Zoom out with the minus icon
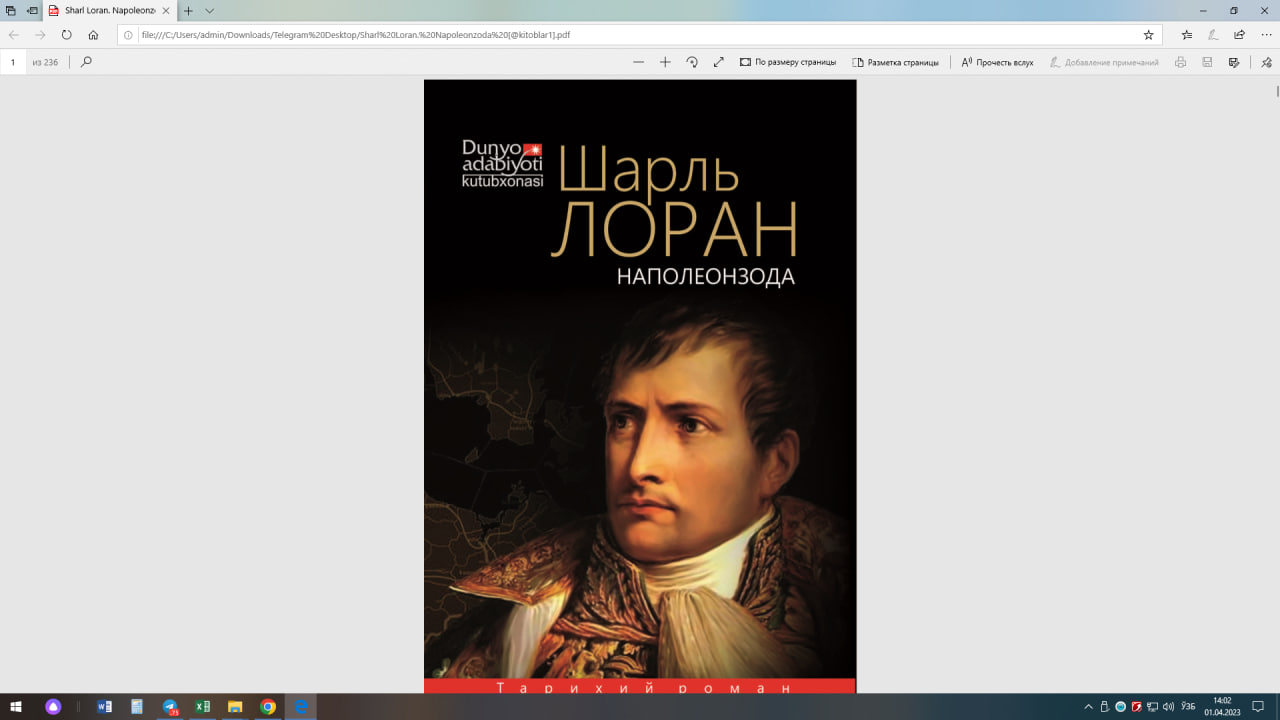This screenshot has height=720, width=1280. 638,62
